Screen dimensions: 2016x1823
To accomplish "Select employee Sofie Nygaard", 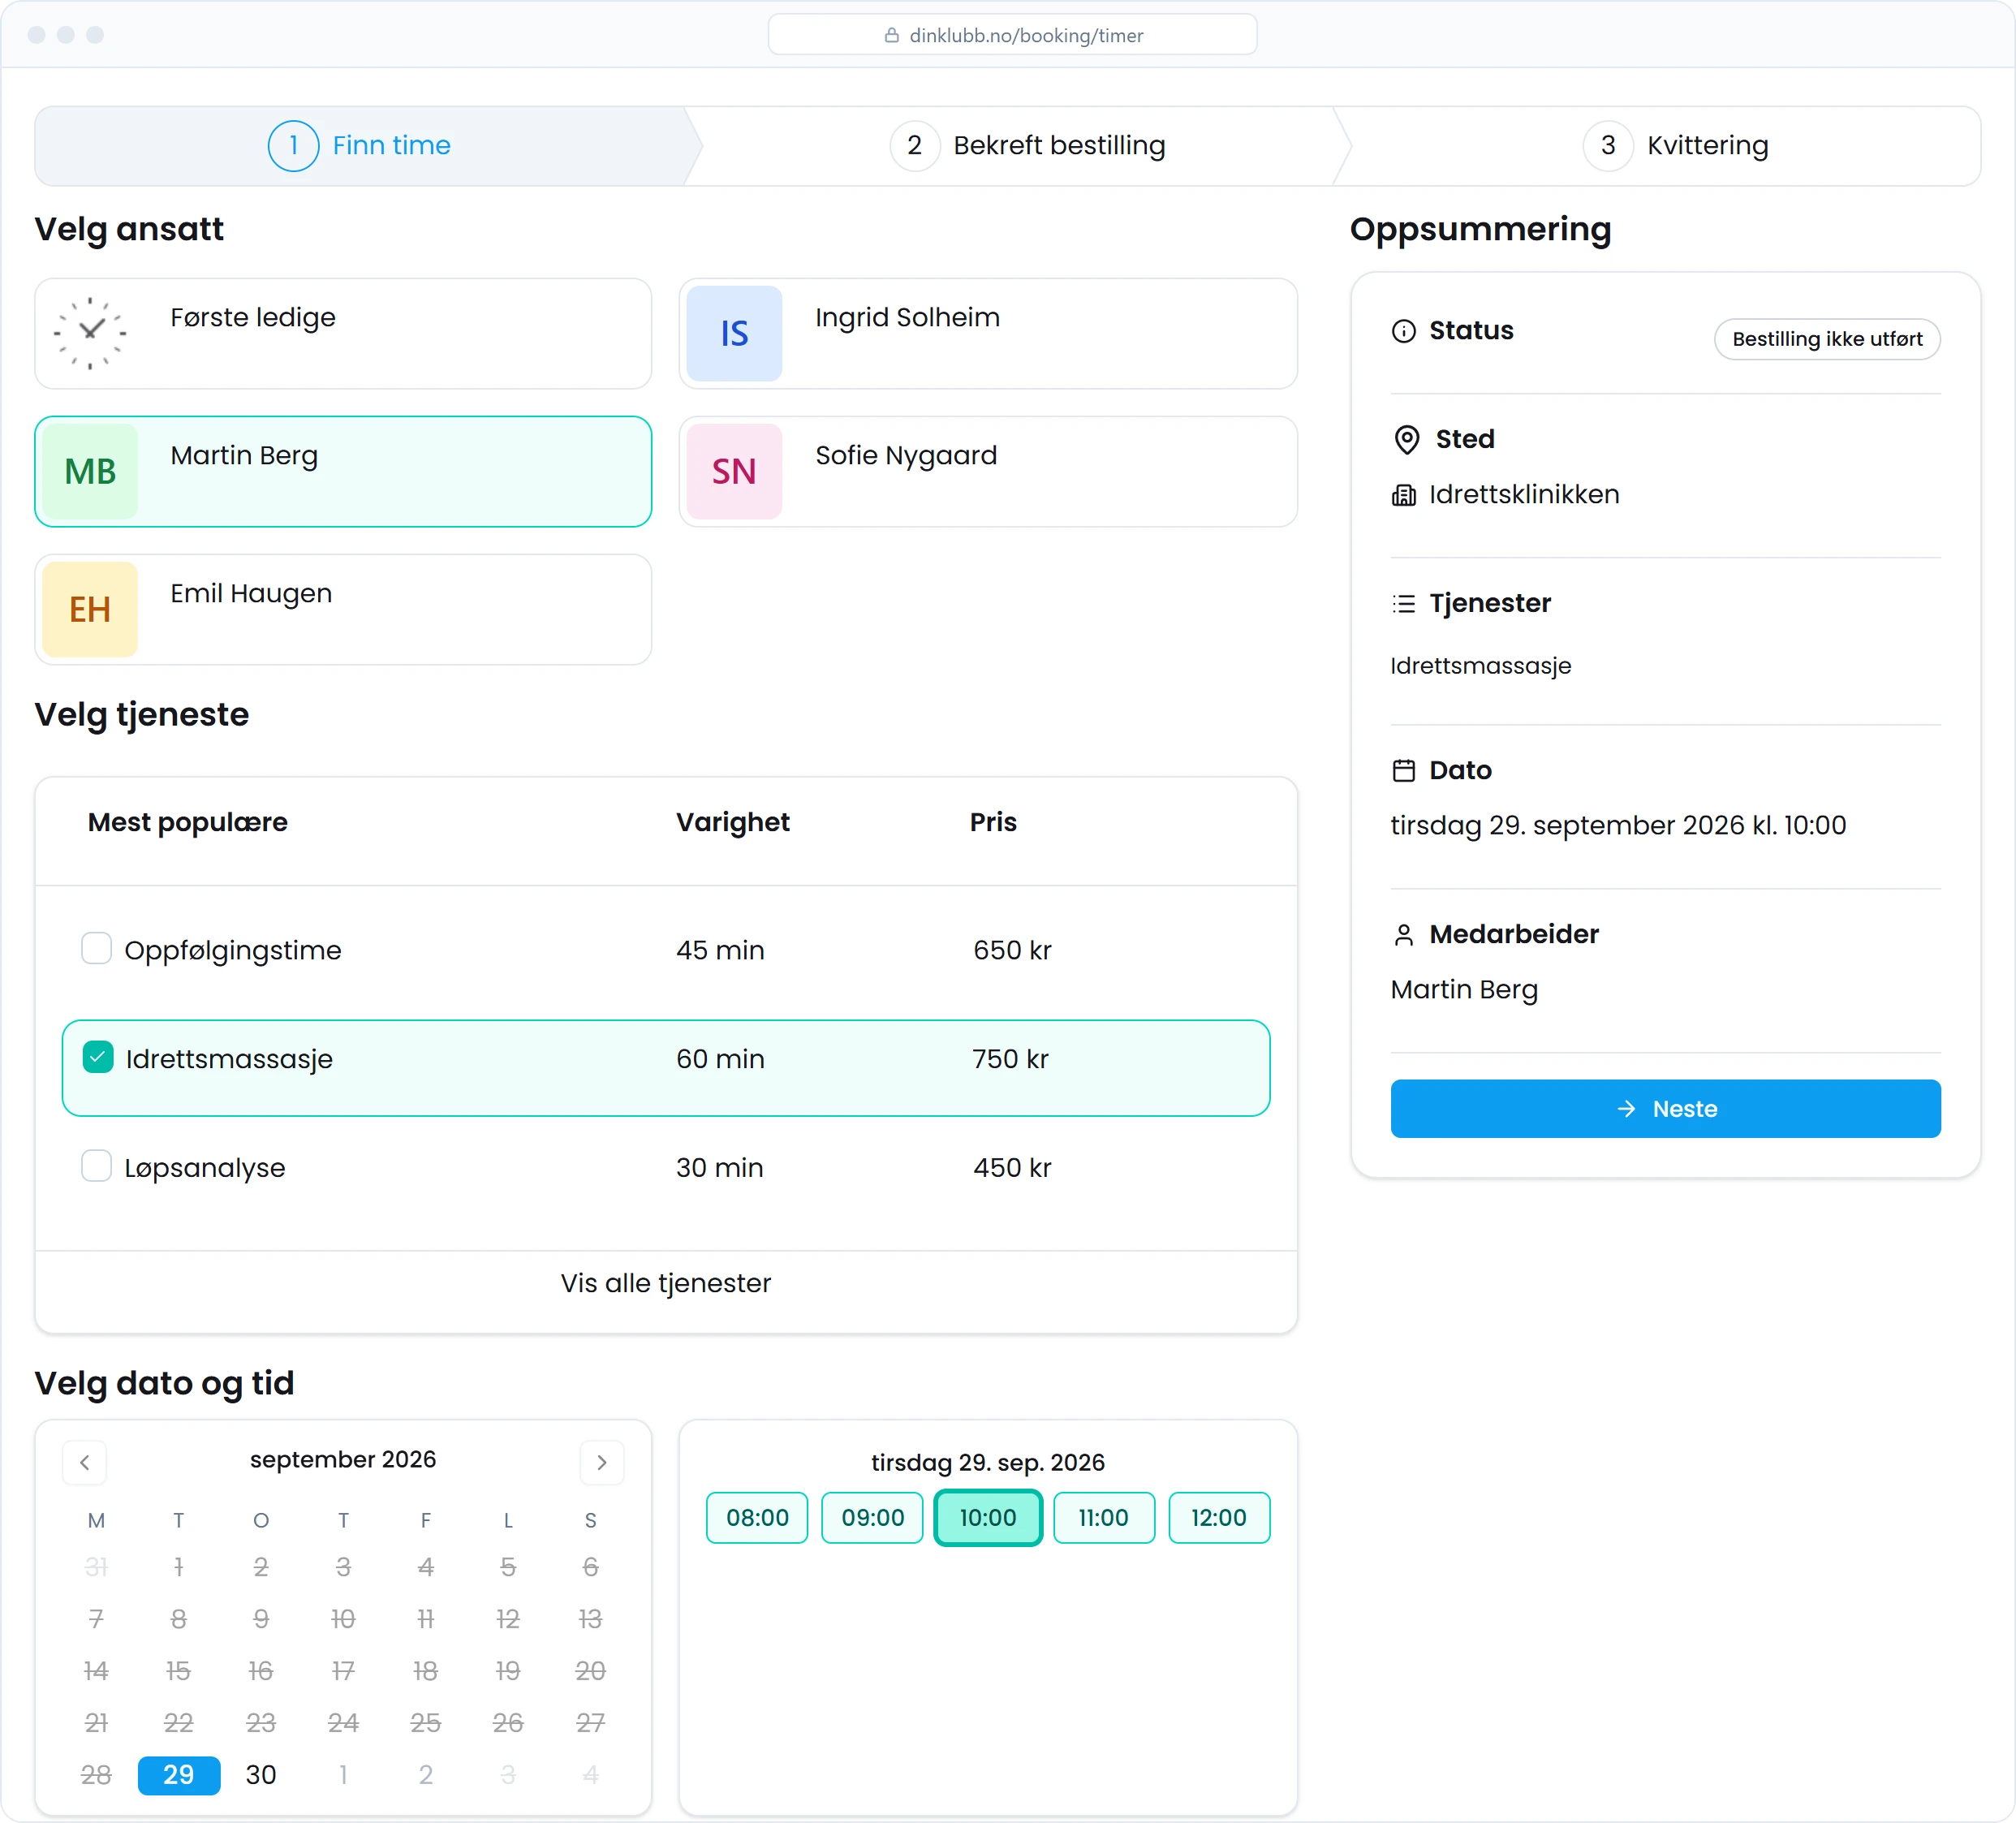I will pos(988,471).
